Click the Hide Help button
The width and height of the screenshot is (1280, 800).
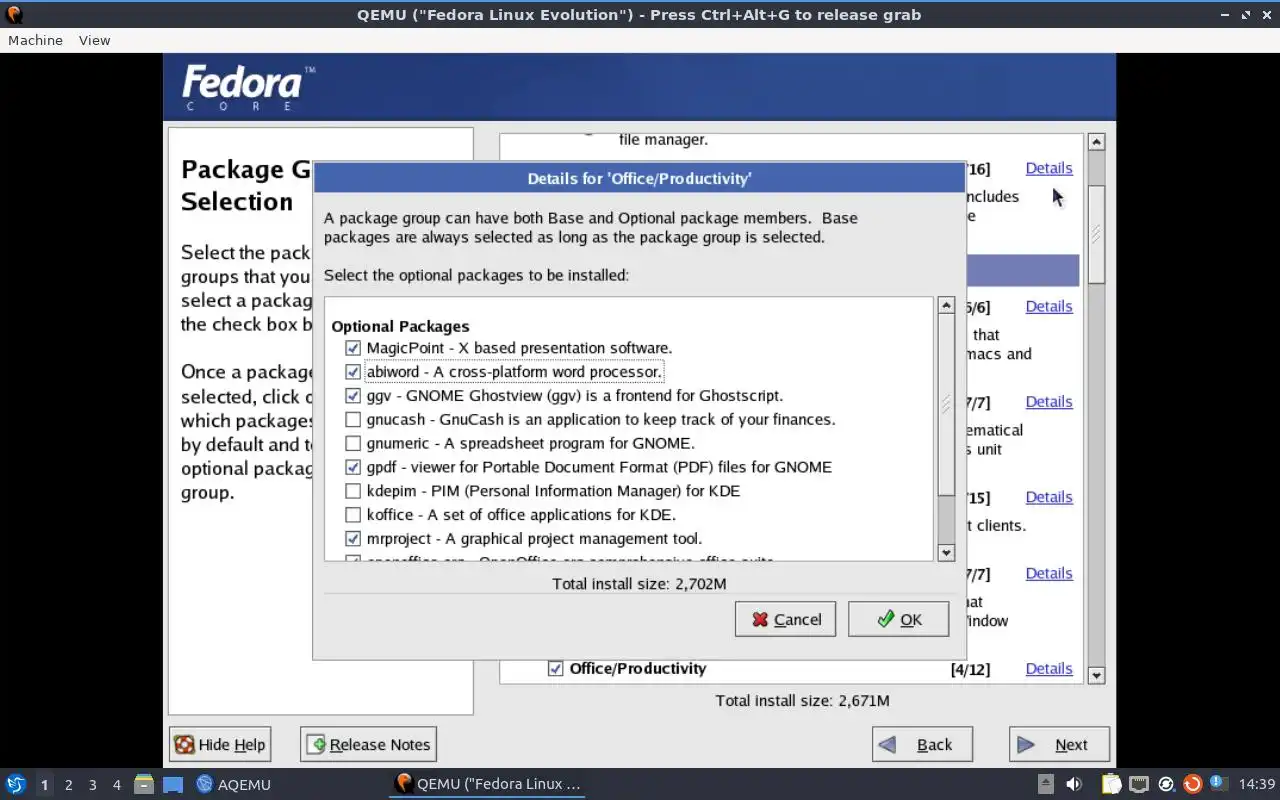pos(219,744)
